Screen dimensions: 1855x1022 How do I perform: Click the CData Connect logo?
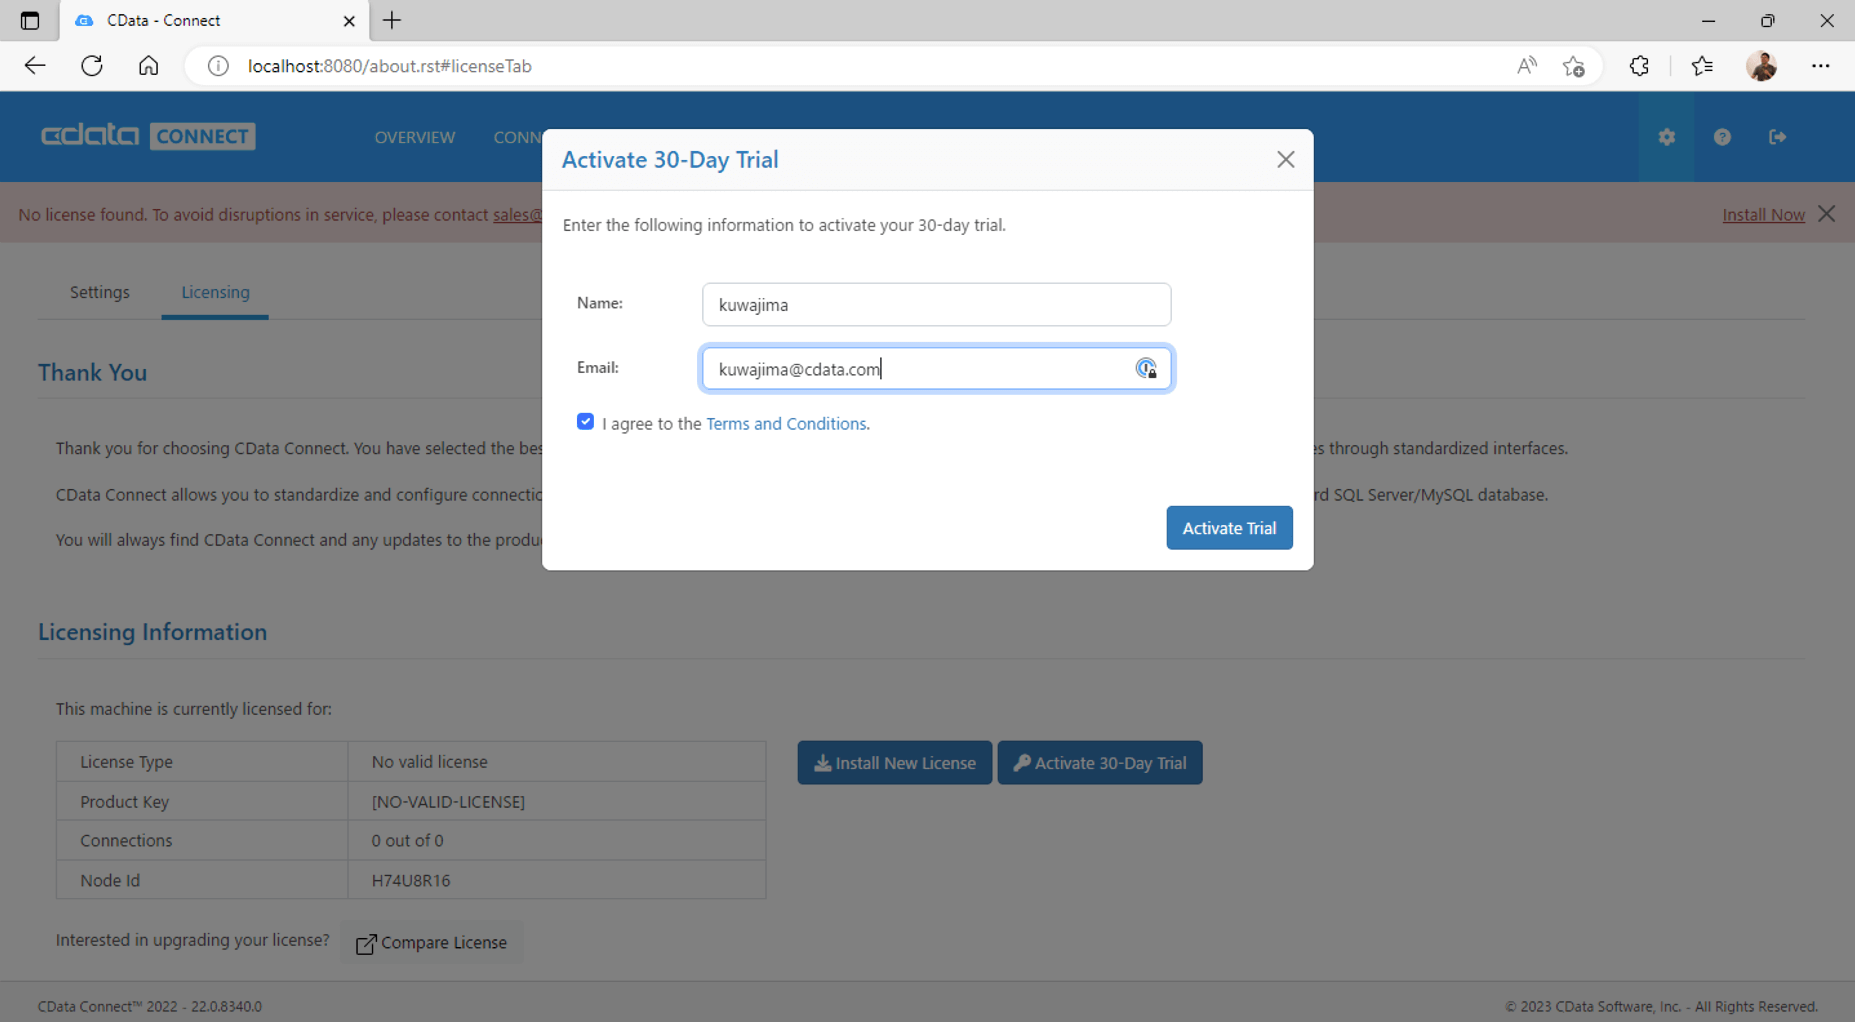click(x=148, y=136)
